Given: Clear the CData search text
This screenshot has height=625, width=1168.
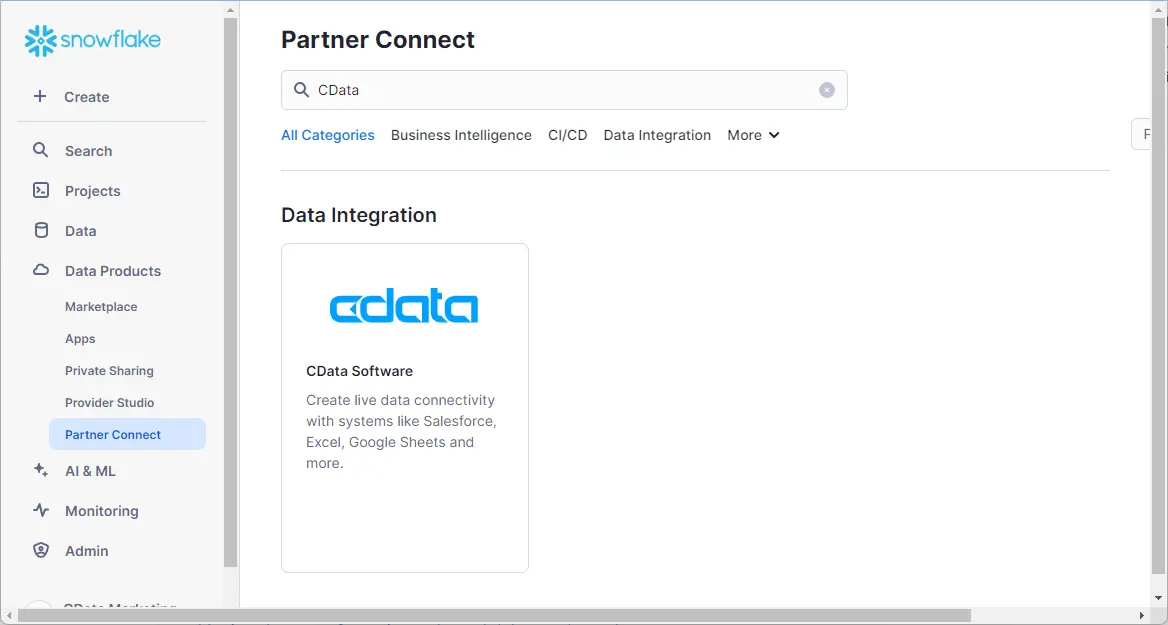Looking at the screenshot, I should (827, 90).
